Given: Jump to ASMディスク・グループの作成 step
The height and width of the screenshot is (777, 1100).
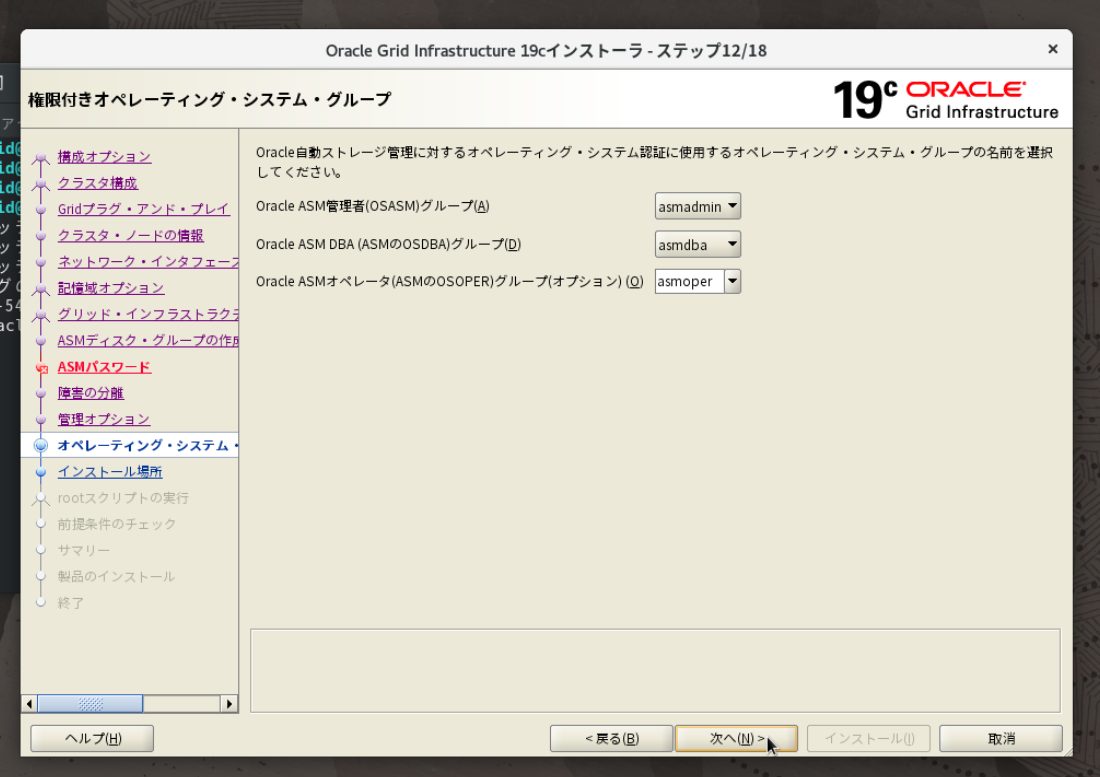Looking at the screenshot, I should [147, 340].
